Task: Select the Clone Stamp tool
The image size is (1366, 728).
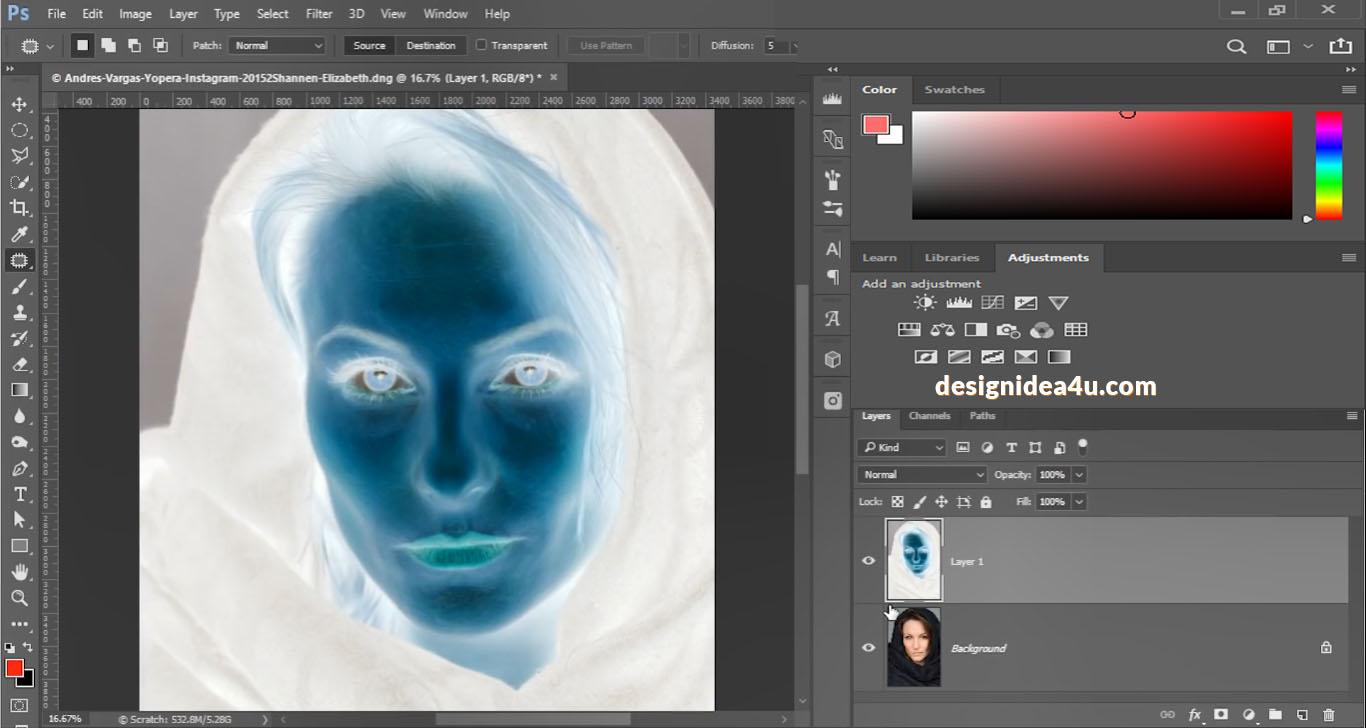Action: pyautogui.click(x=19, y=312)
